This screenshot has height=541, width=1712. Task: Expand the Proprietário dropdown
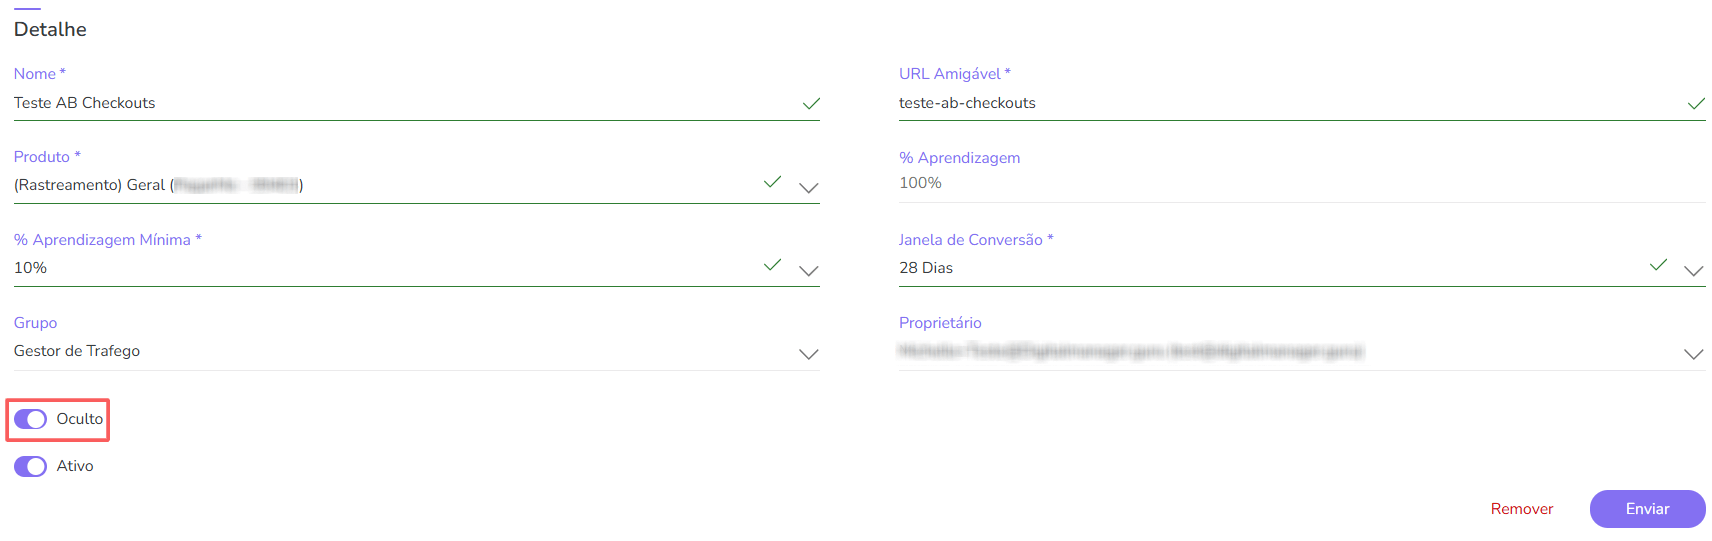1693,354
